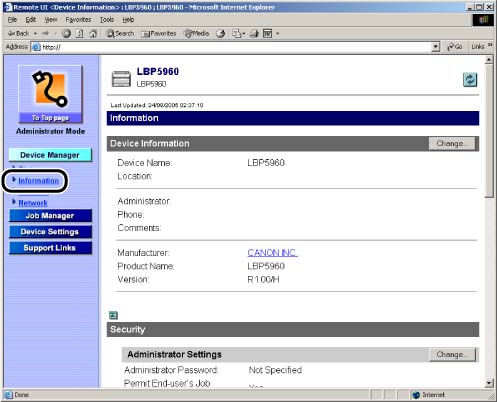Open the Information link in sidebar
Image resolution: width=497 pixels, height=402 pixels.
pos(39,181)
